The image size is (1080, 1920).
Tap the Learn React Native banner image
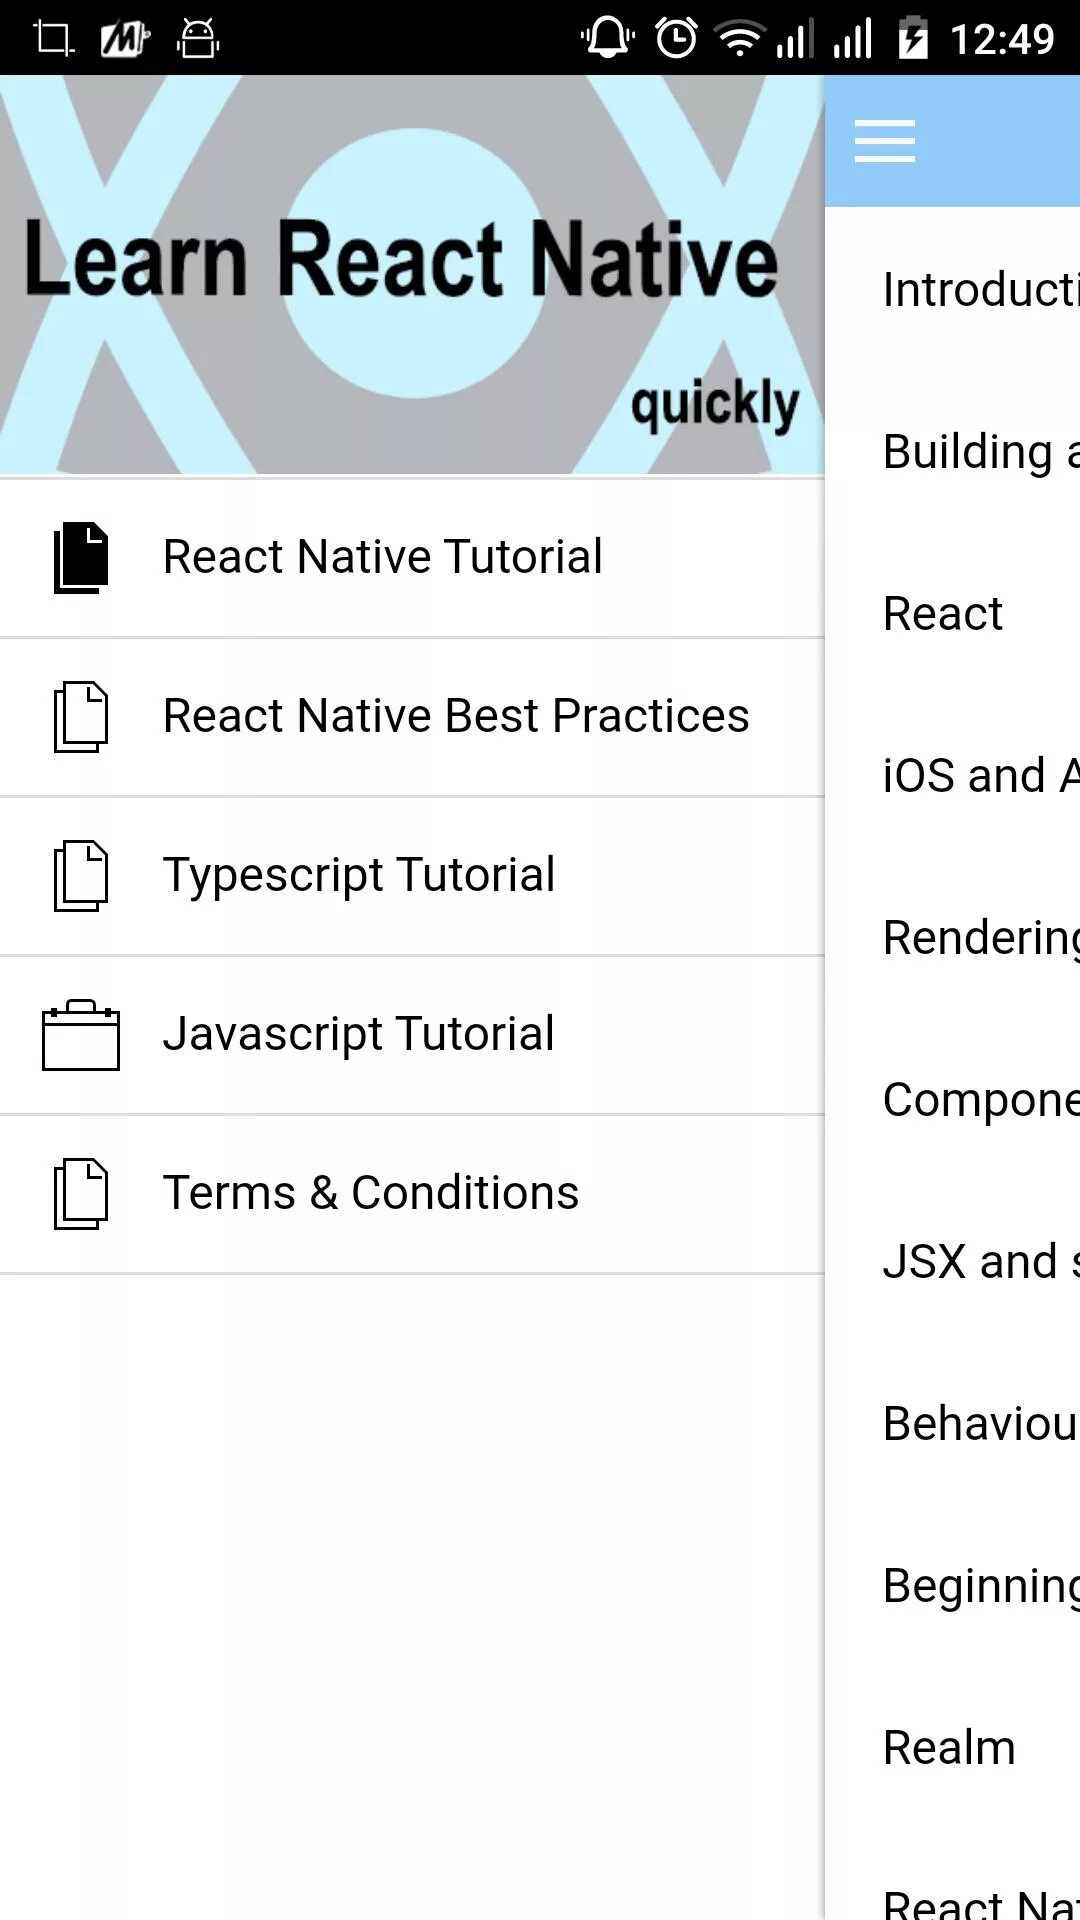[x=412, y=275]
